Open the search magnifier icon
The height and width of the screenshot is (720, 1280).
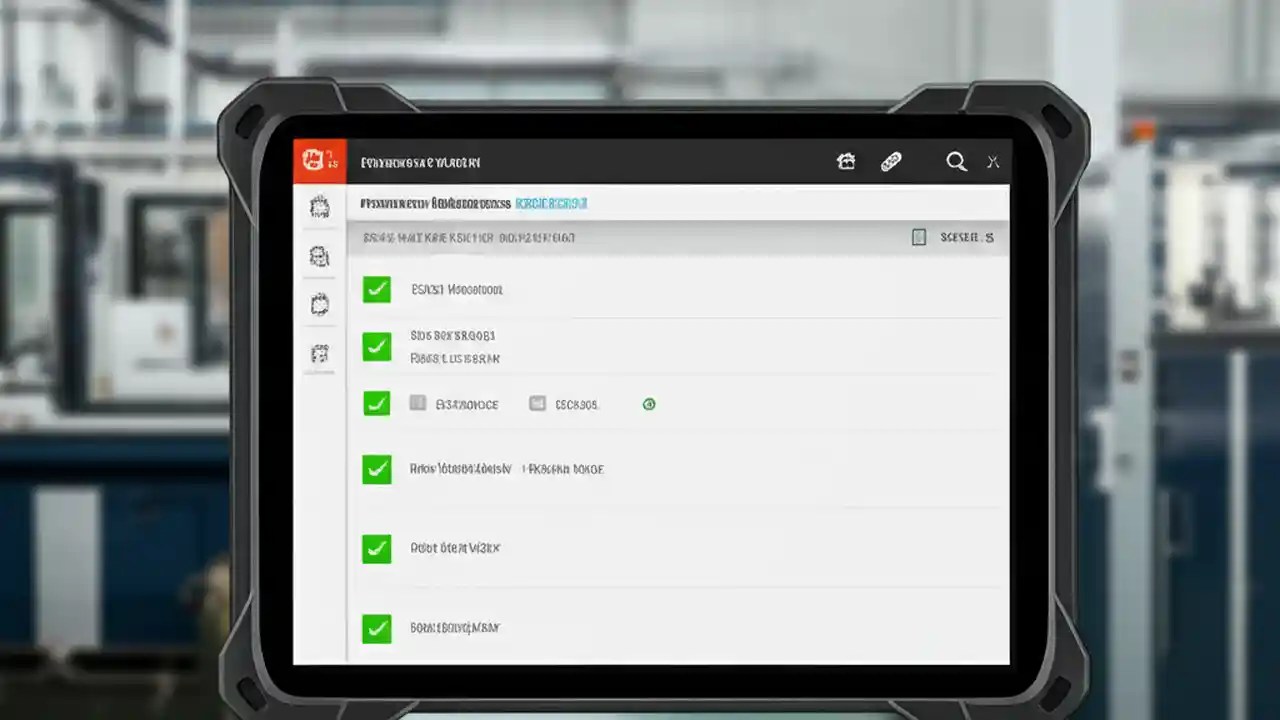point(956,161)
